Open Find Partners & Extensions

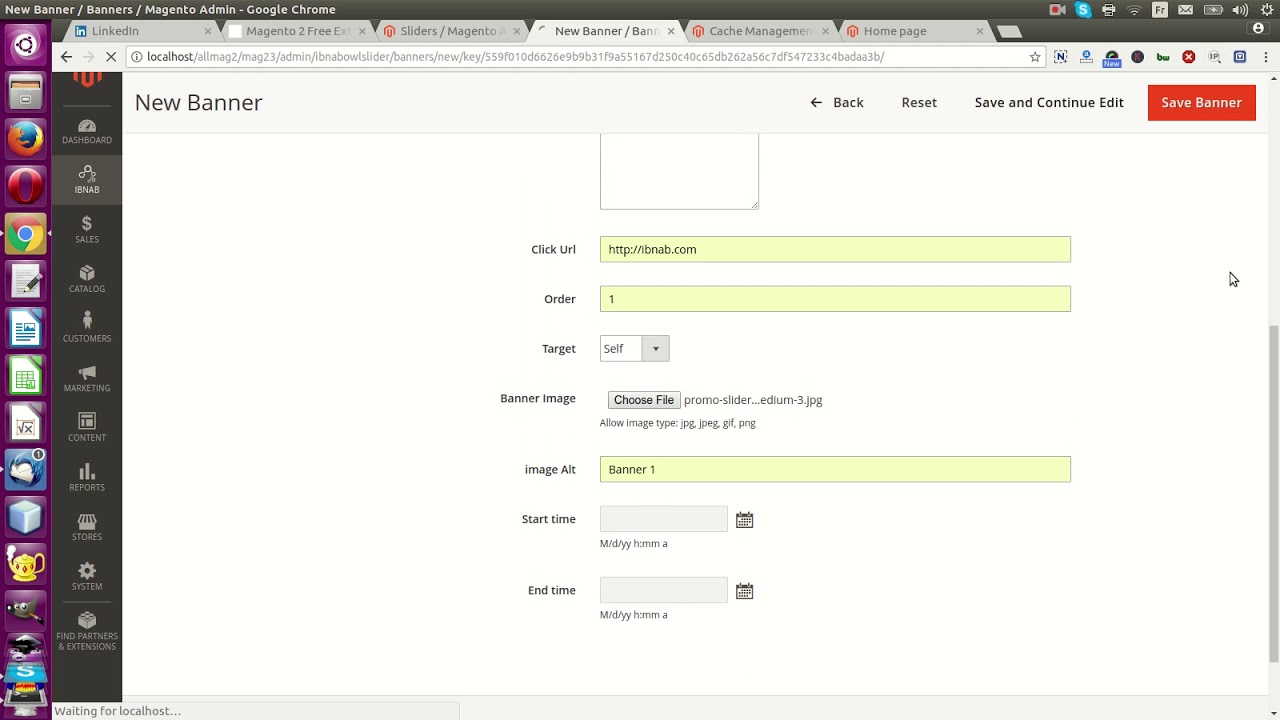(x=87, y=632)
